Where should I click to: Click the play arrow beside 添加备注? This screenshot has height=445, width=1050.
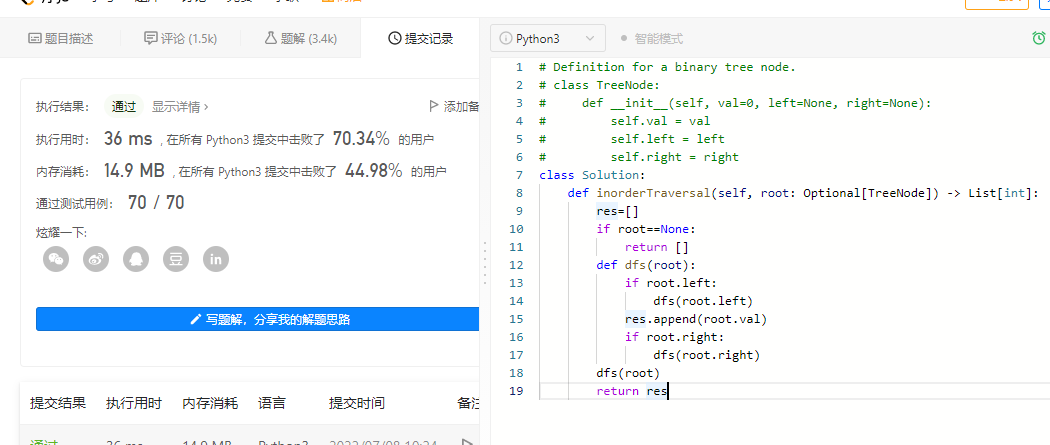pyautogui.click(x=433, y=106)
